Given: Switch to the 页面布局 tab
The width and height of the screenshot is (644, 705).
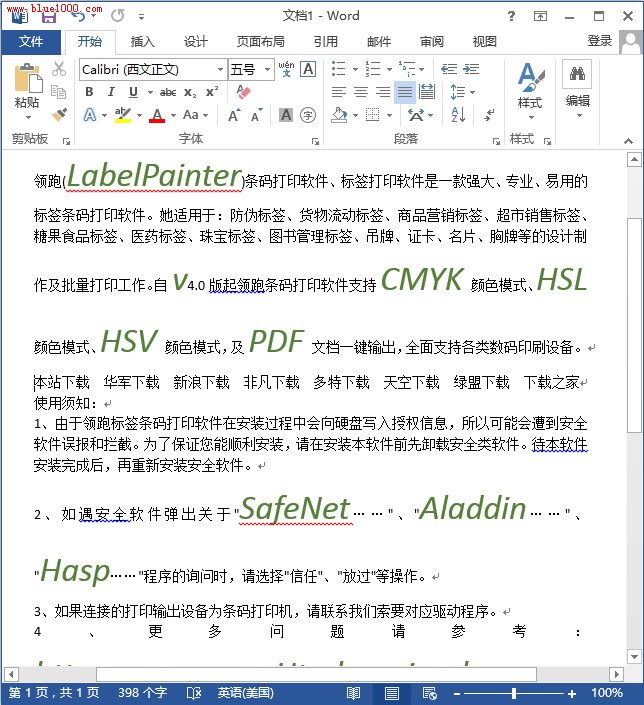Looking at the screenshot, I should [260, 42].
